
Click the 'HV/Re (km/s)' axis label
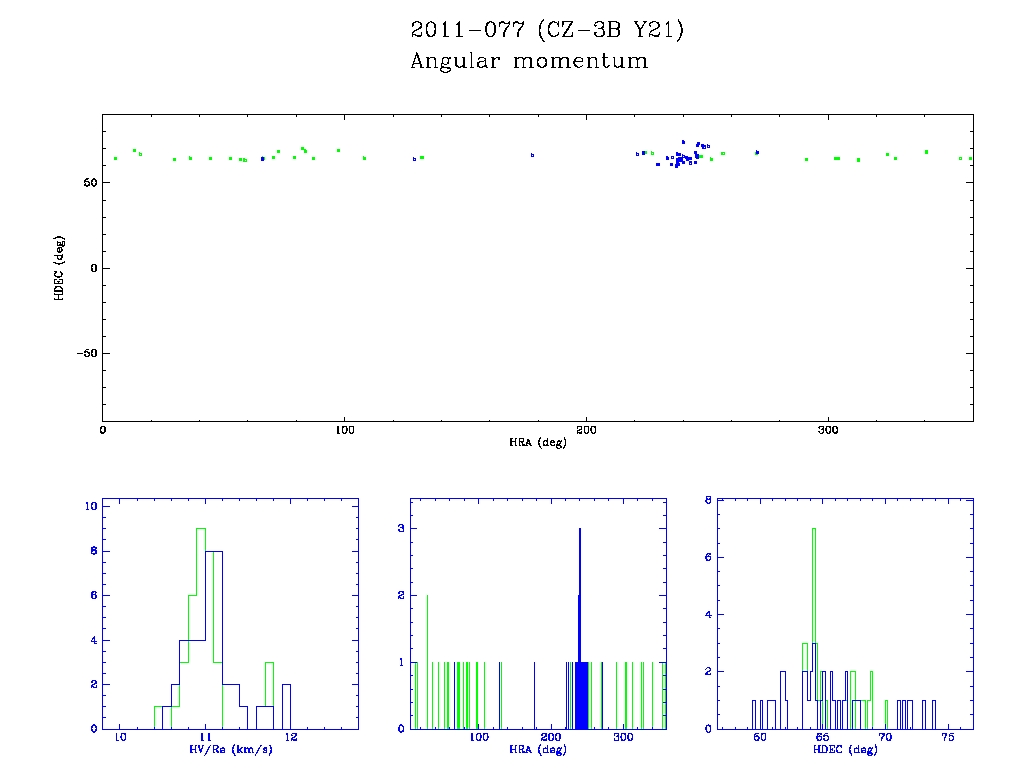pos(231,749)
